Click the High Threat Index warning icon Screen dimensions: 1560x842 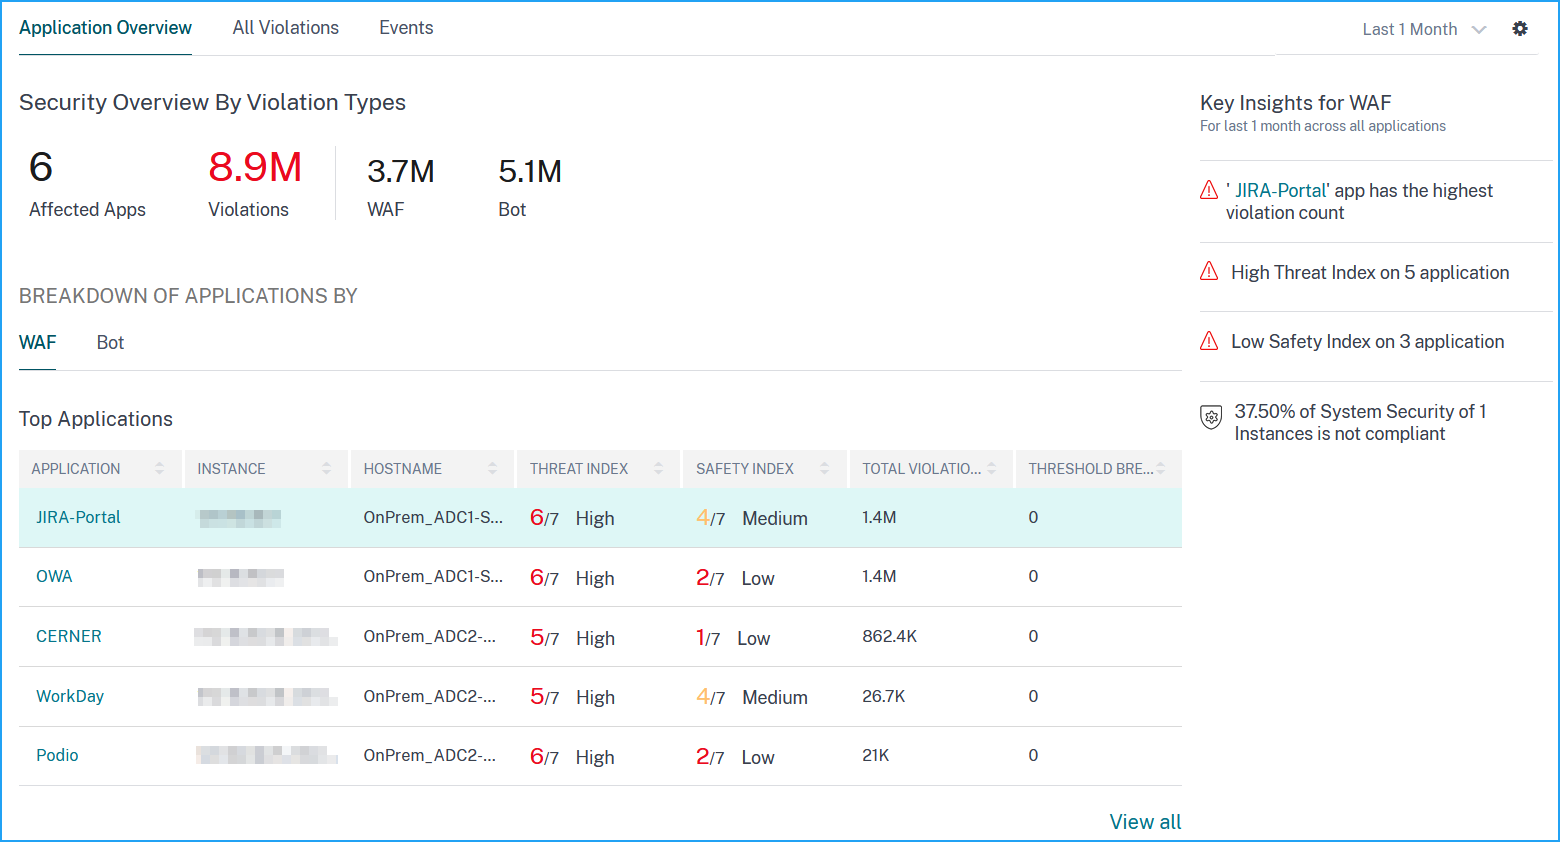[x=1209, y=271]
